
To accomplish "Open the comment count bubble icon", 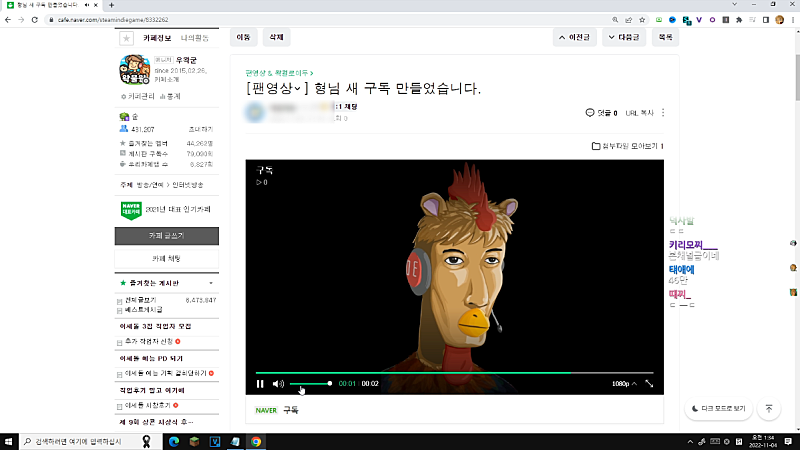I will pos(590,113).
